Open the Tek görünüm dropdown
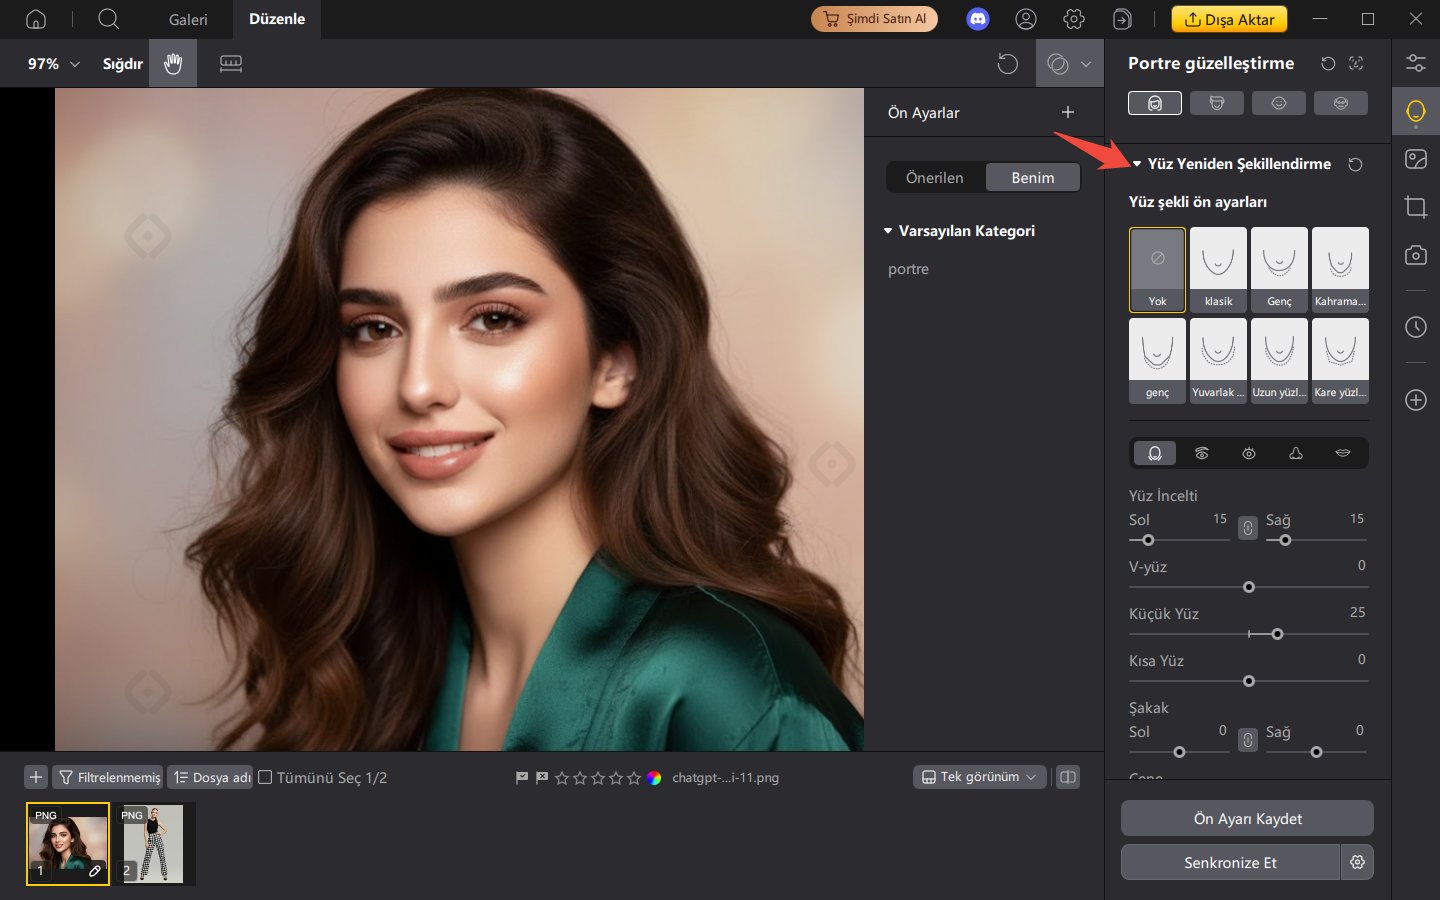The width and height of the screenshot is (1440, 900). [978, 776]
